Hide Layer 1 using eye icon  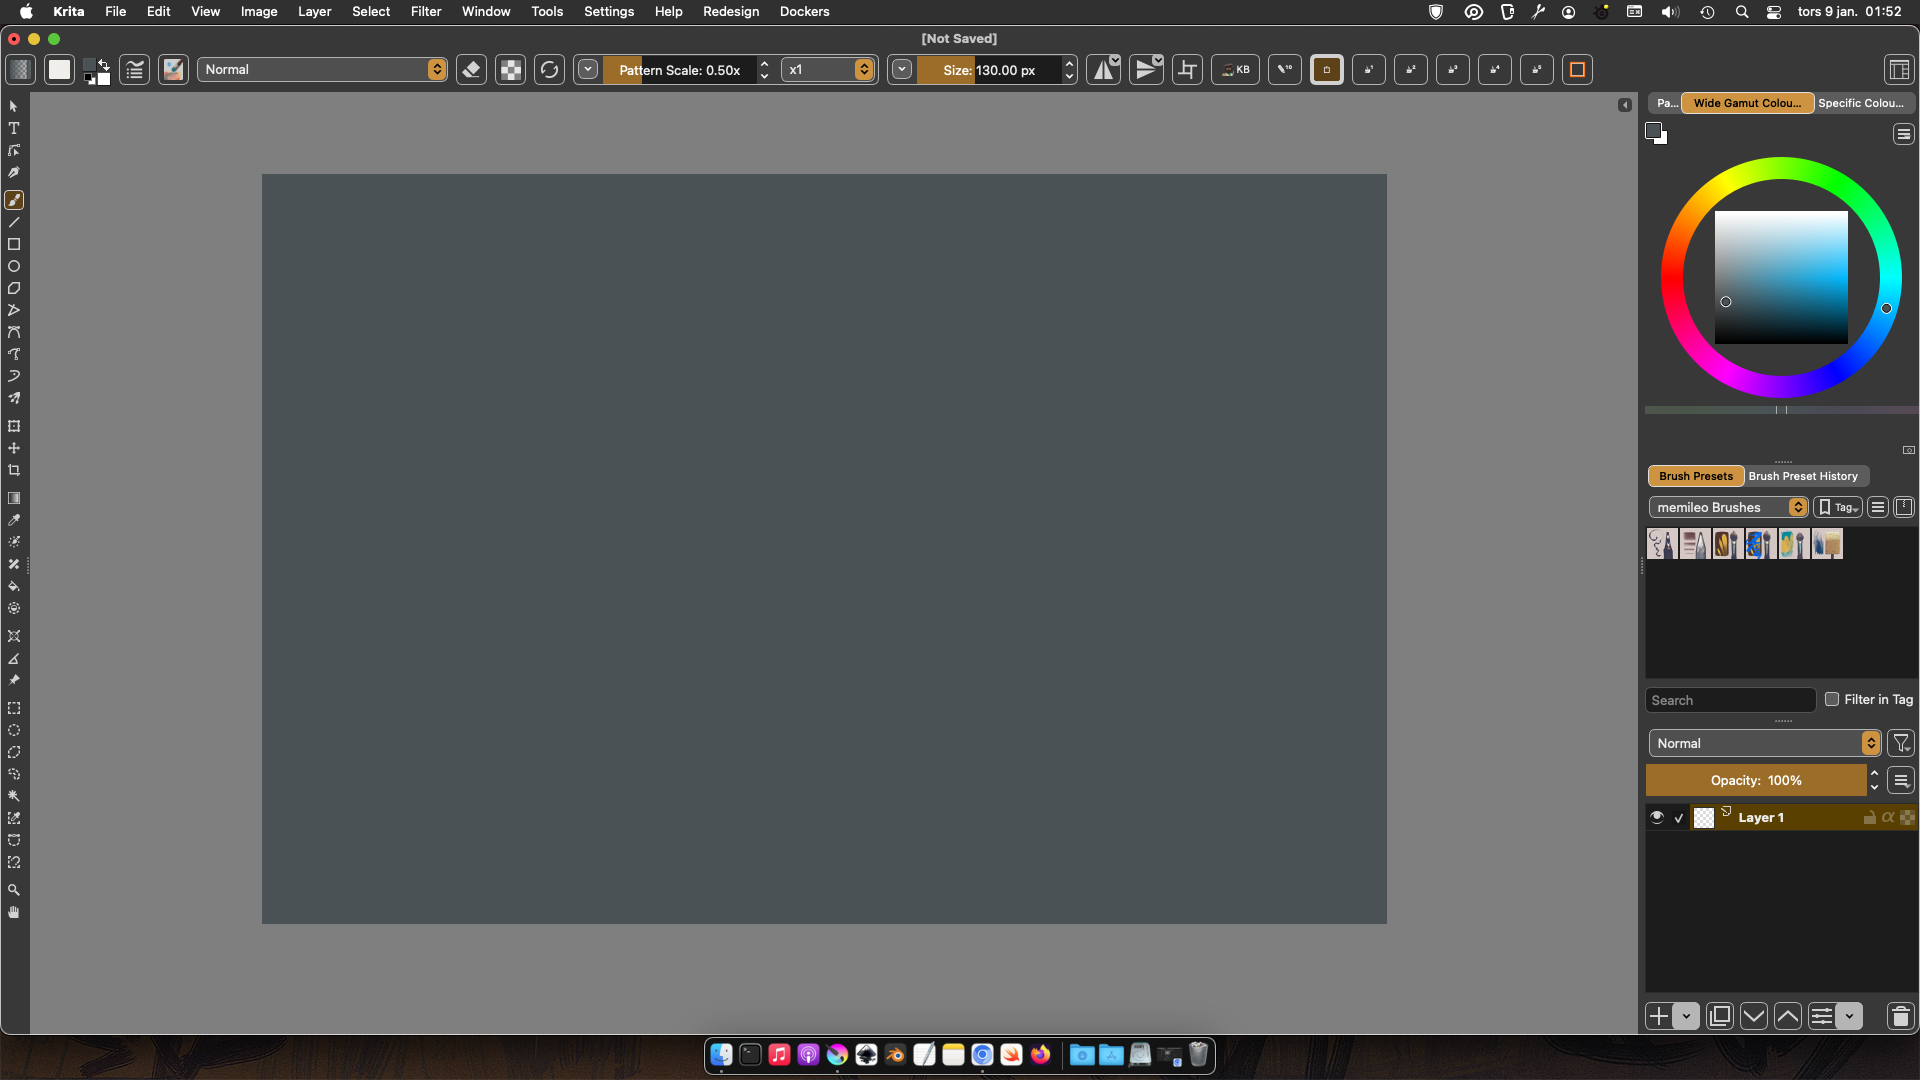coord(1657,817)
